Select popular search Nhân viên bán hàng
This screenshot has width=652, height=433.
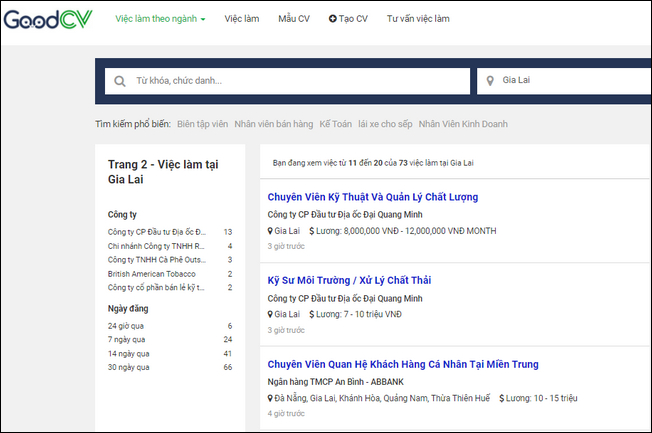click(x=274, y=124)
